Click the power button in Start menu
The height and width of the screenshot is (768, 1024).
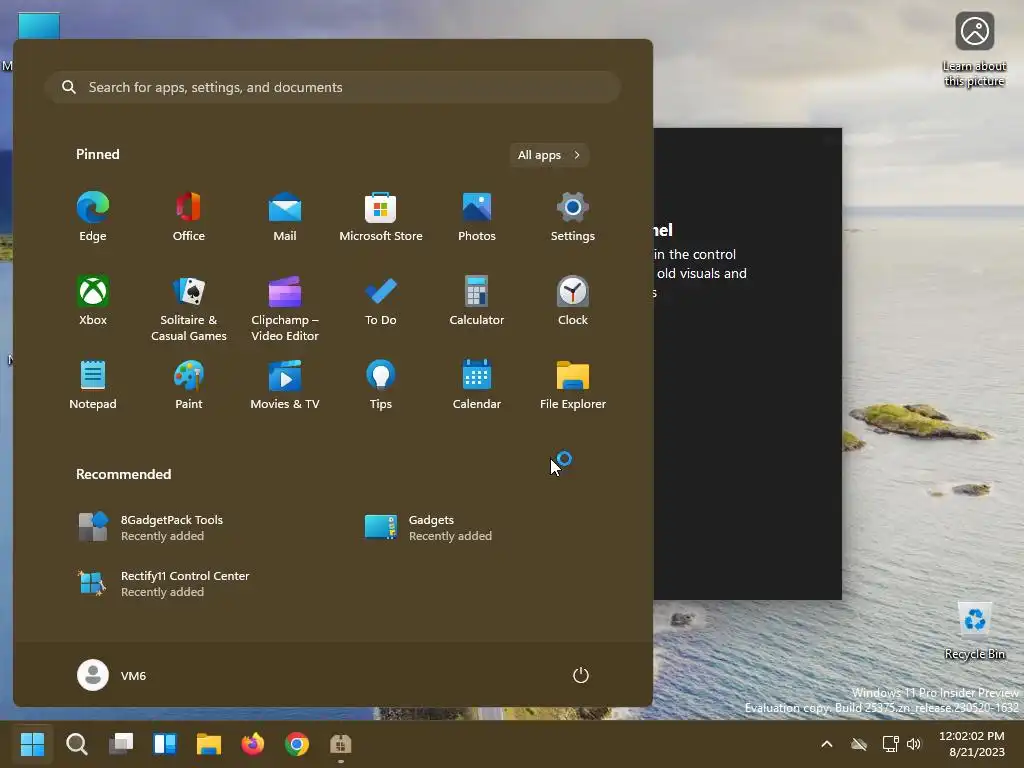coord(581,675)
